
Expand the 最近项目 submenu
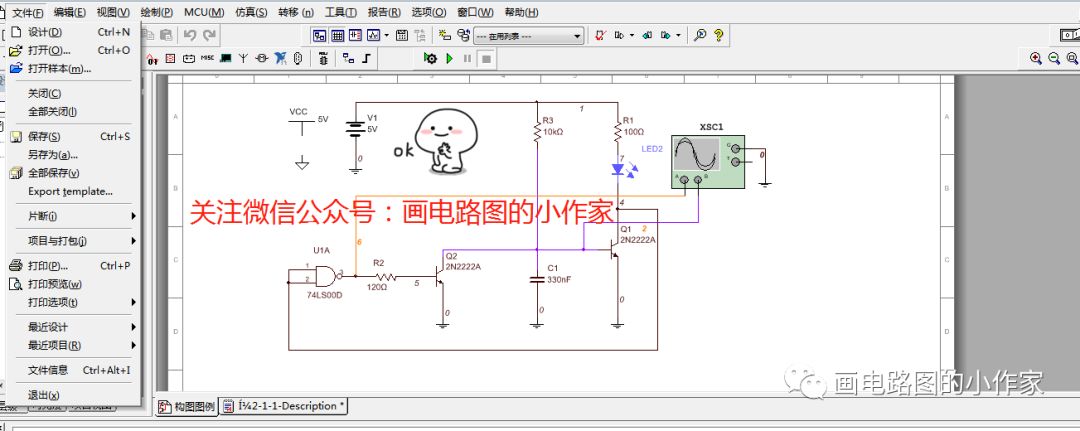[74, 345]
